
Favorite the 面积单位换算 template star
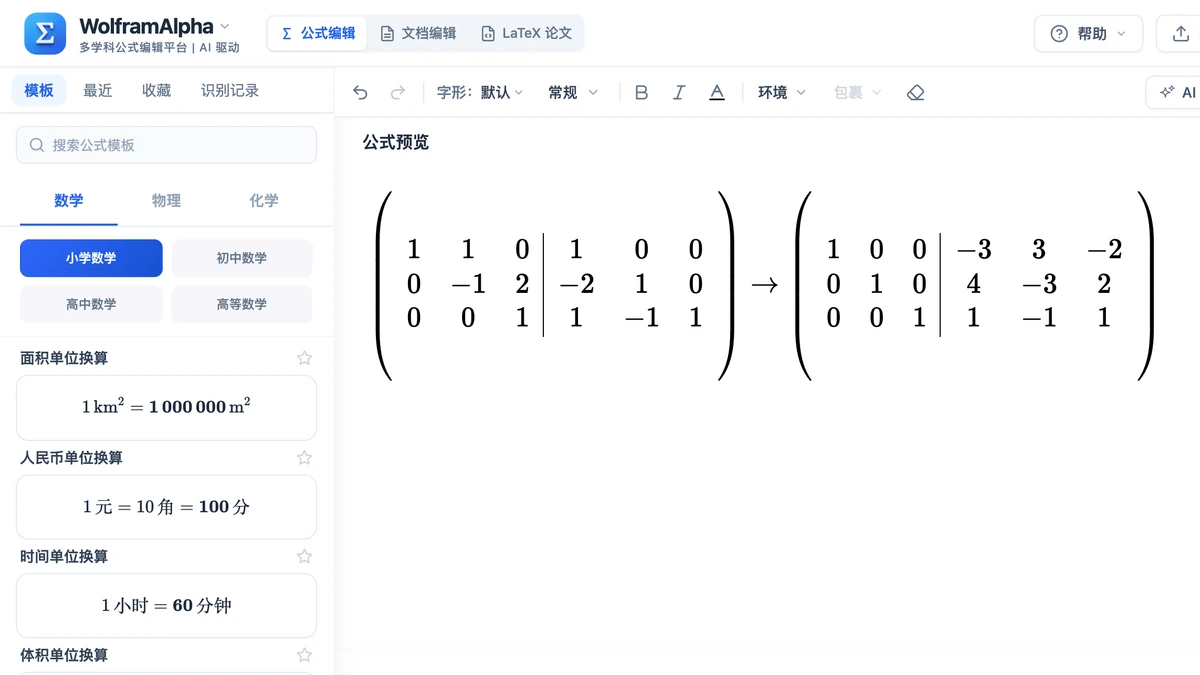pos(305,358)
